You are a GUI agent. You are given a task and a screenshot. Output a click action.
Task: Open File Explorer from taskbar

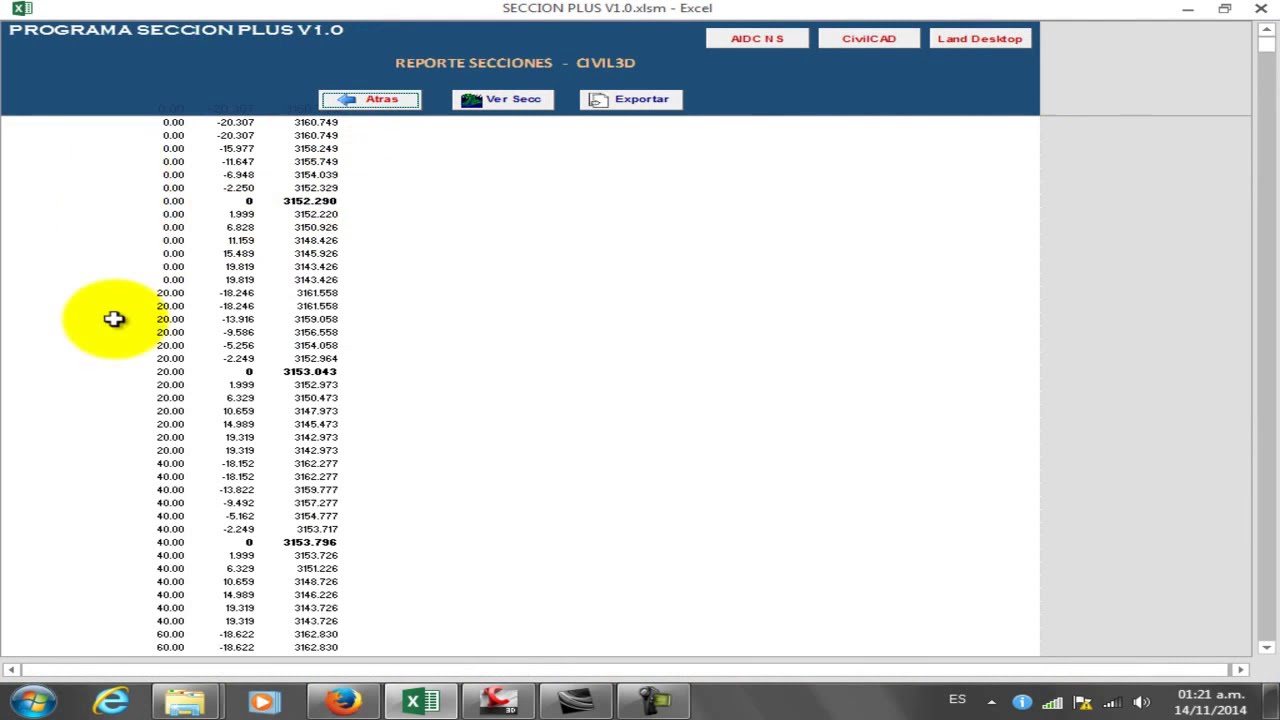[x=186, y=701]
